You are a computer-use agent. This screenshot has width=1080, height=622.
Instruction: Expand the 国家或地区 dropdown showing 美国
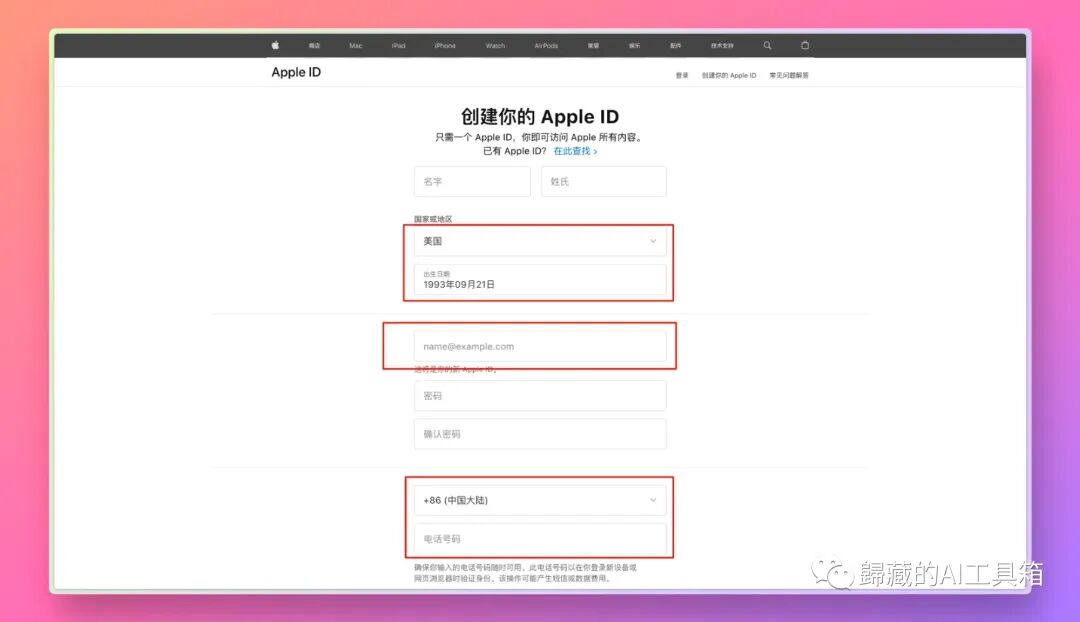pos(540,241)
